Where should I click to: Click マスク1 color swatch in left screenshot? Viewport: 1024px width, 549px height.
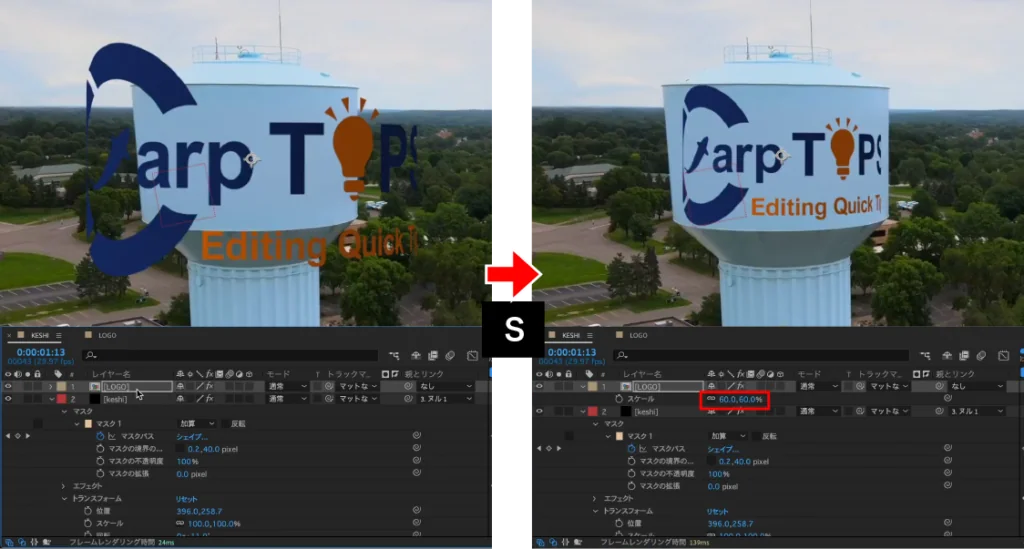coord(88,424)
